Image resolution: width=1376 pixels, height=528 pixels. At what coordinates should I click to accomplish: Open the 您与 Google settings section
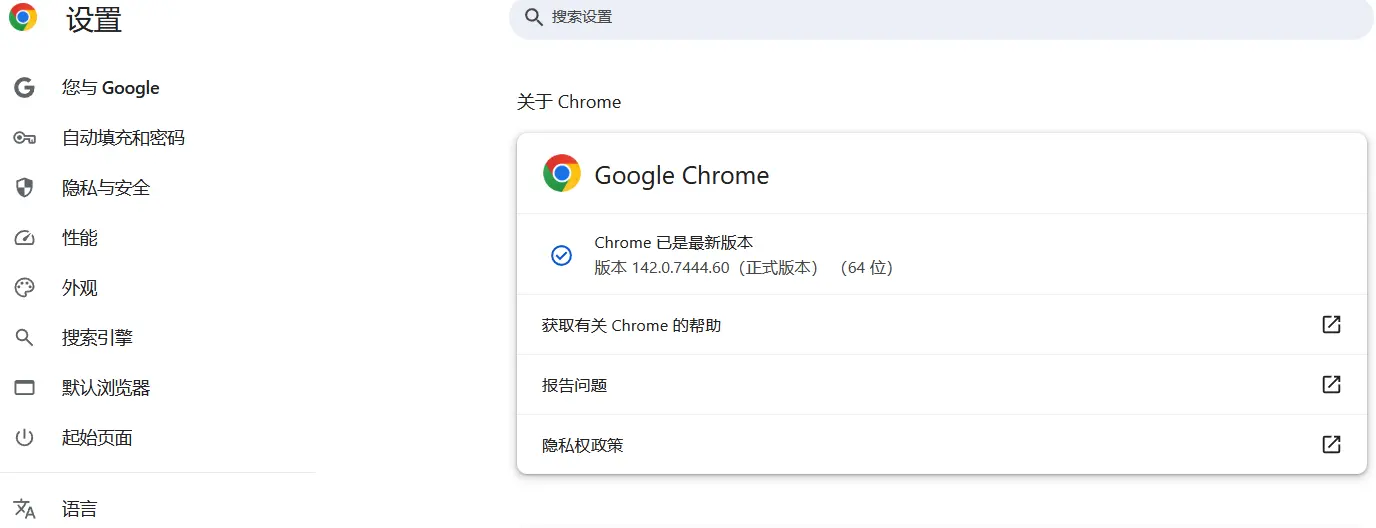pos(110,88)
